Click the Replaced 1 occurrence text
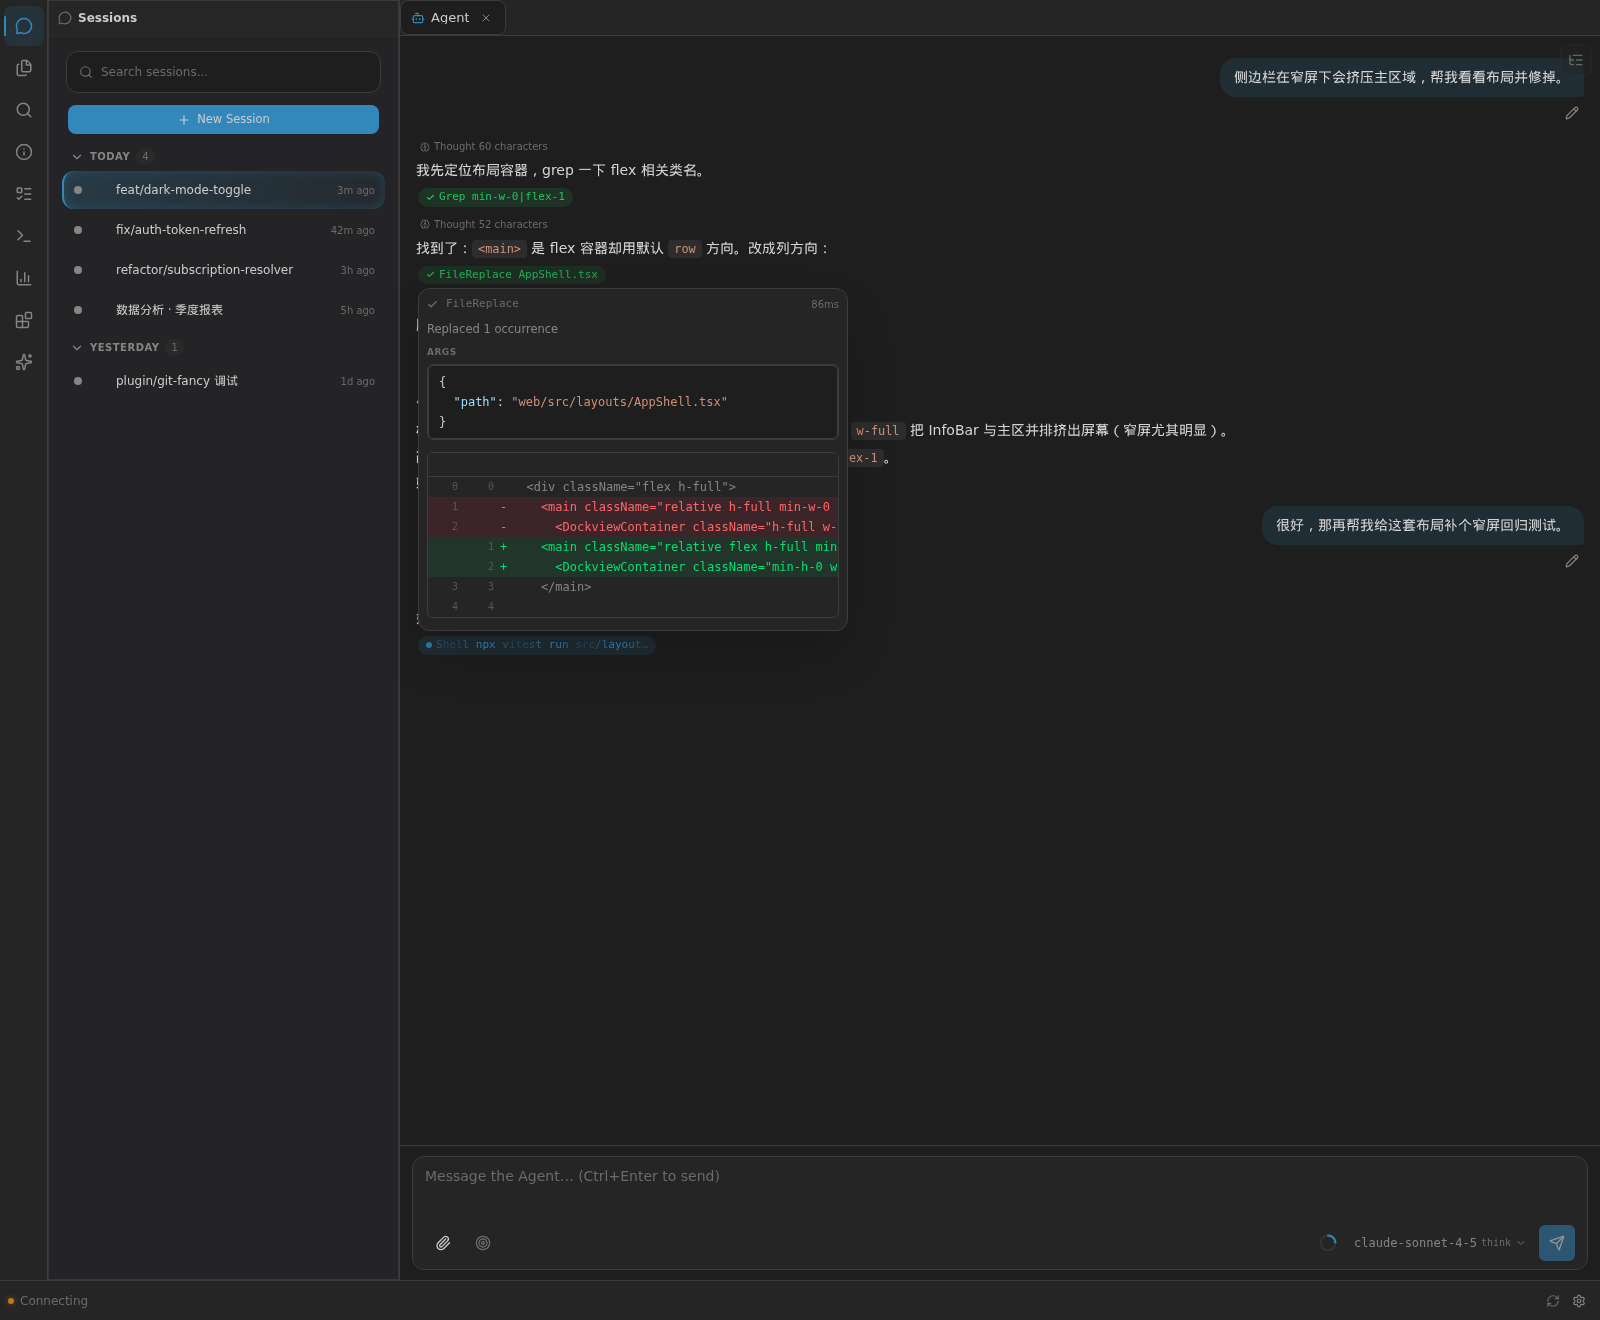This screenshot has height=1320, width=1600. [x=492, y=329]
